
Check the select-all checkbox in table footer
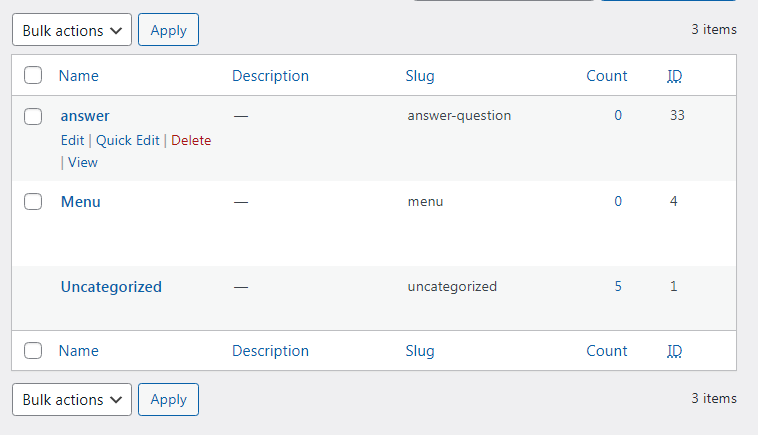tap(33, 350)
